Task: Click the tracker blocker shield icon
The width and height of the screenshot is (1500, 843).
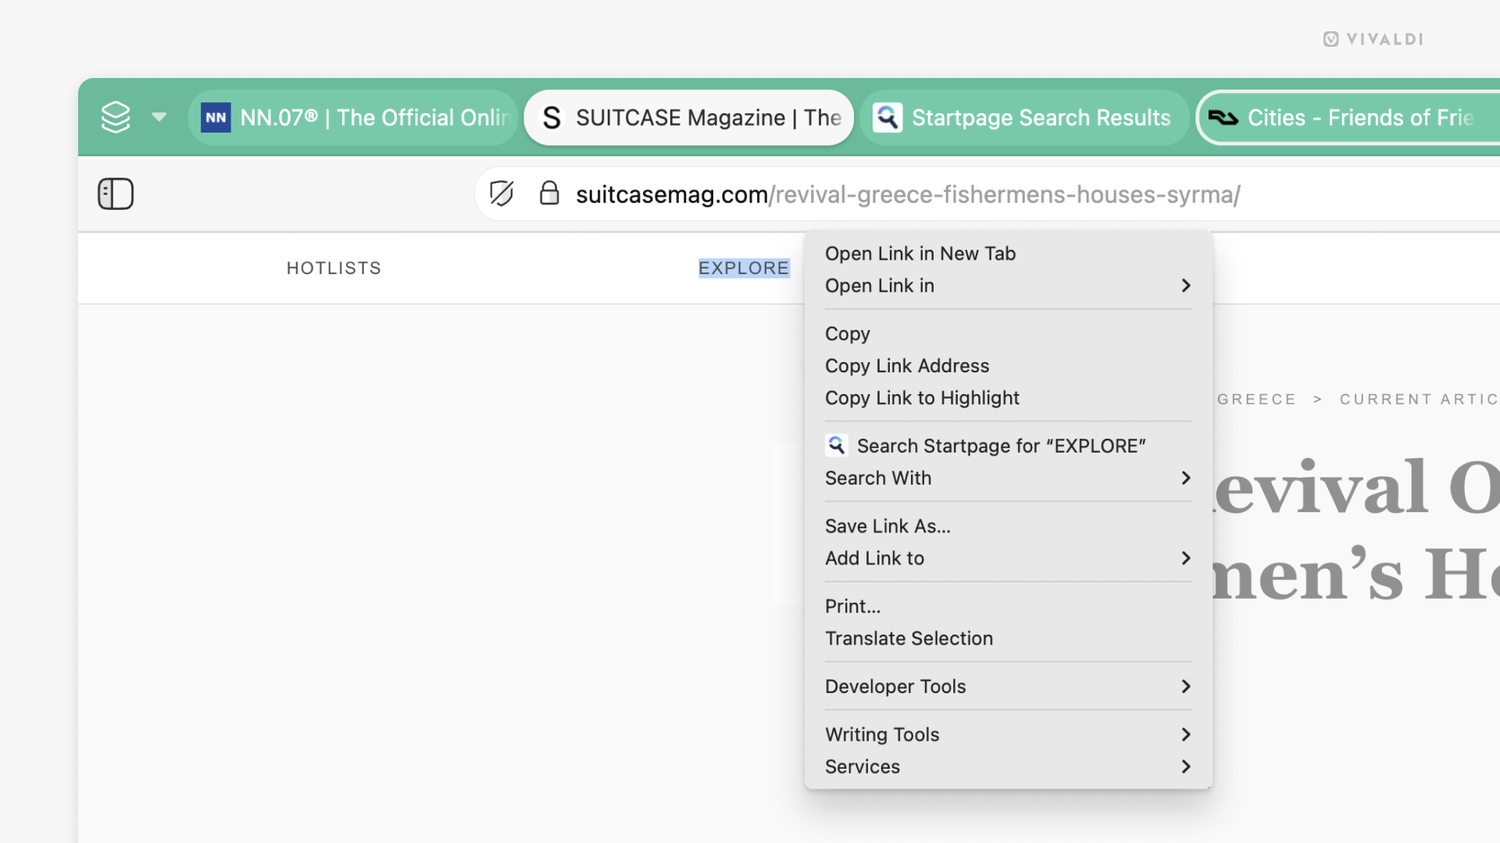Action: coord(502,194)
